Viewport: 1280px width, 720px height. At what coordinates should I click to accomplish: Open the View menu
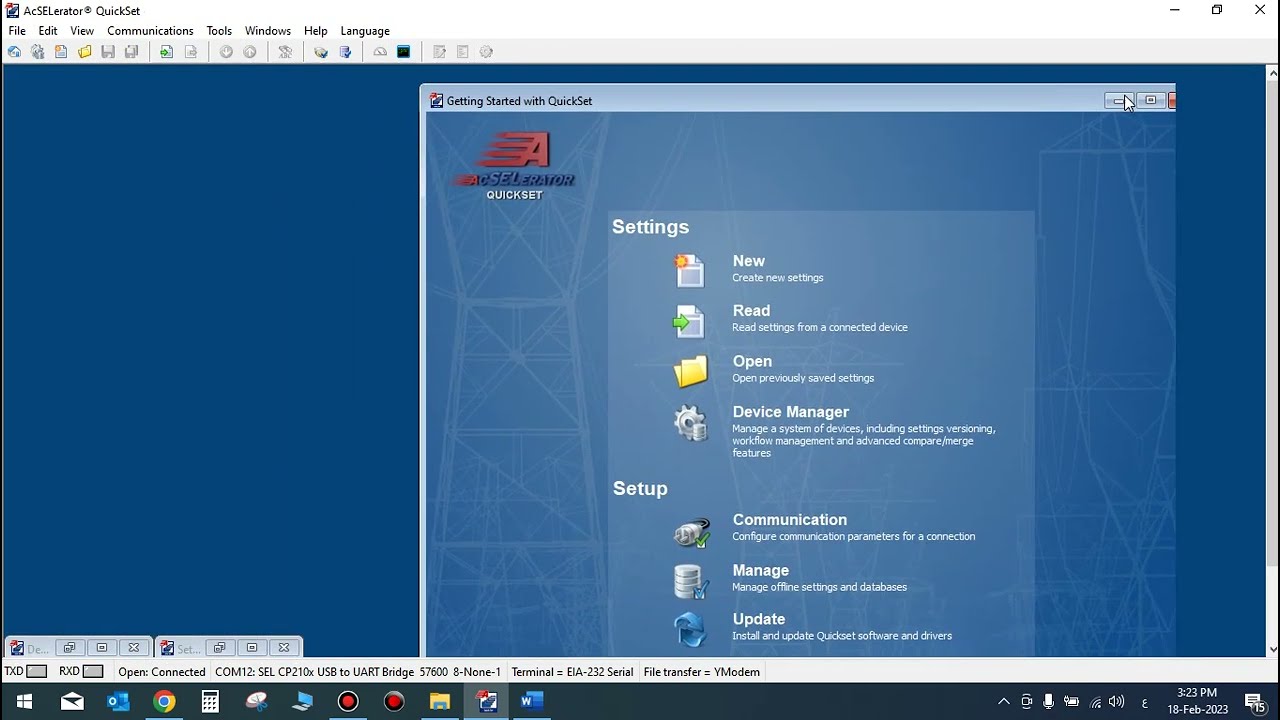pyautogui.click(x=82, y=31)
